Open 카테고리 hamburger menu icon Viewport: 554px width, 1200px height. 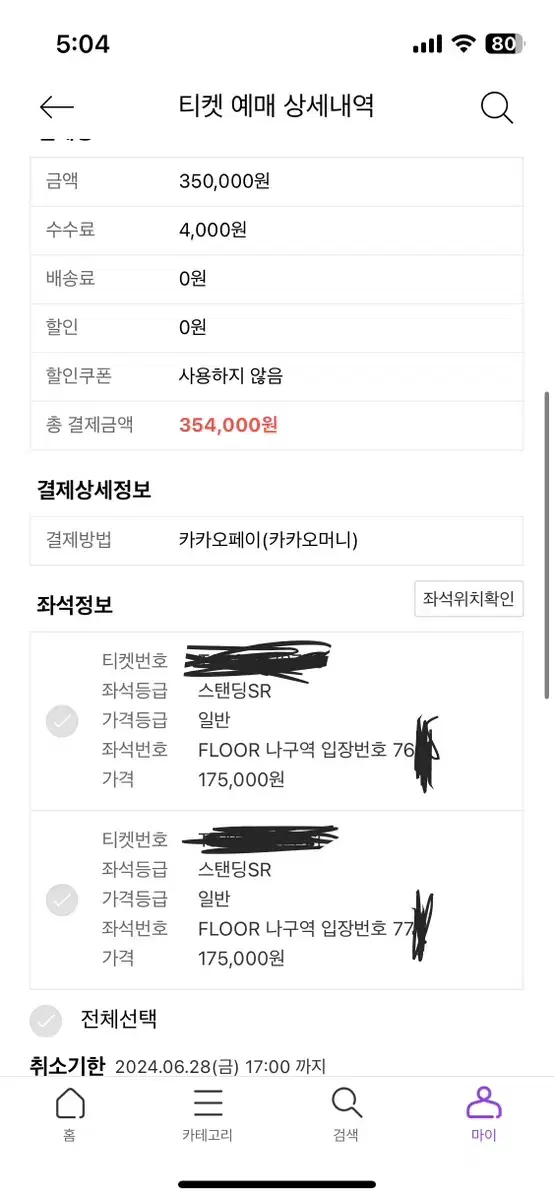point(208,1103)
